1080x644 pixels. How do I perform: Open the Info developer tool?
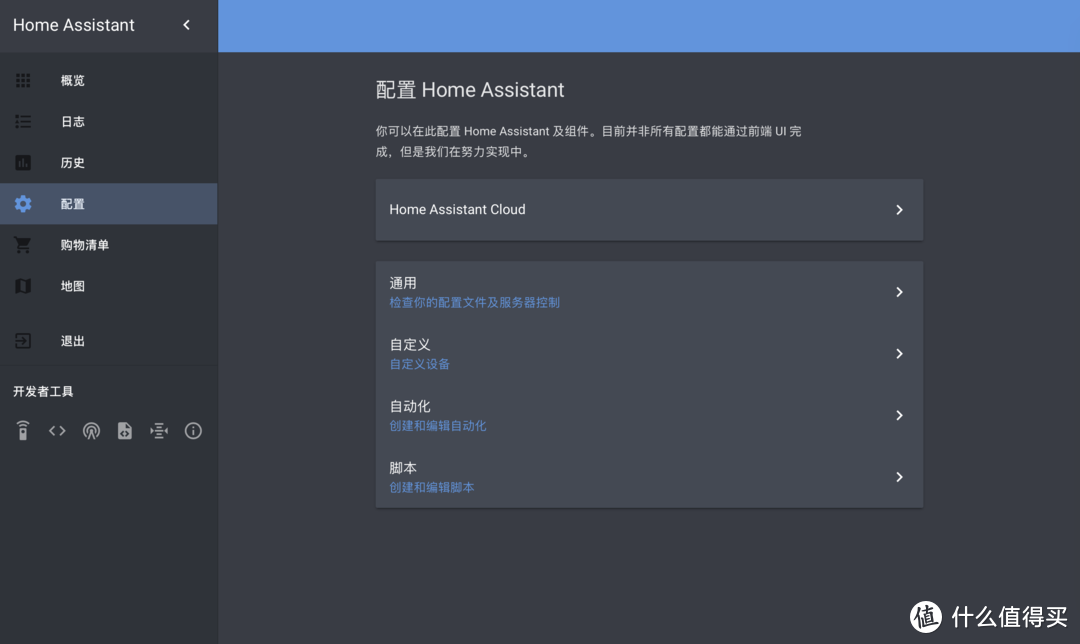pos(193,430)
